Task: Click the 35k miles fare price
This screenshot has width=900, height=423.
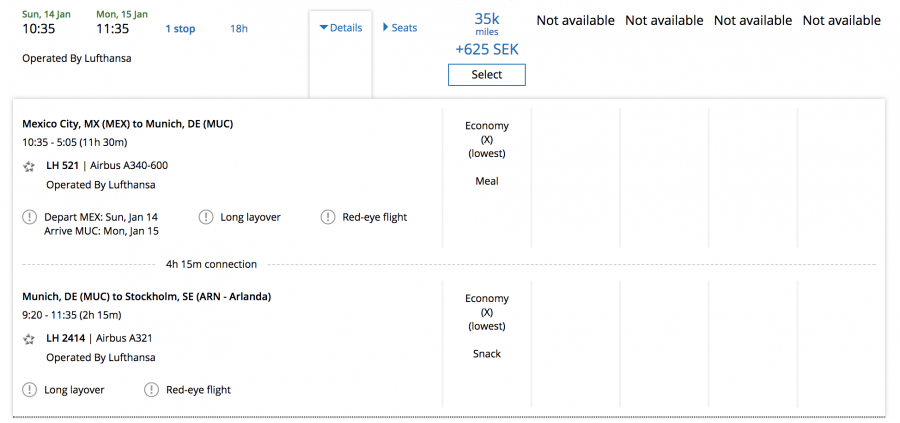Action: 486,20
